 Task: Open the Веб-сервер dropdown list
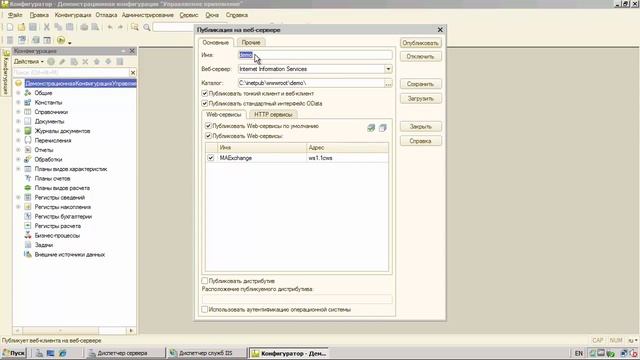388,69
